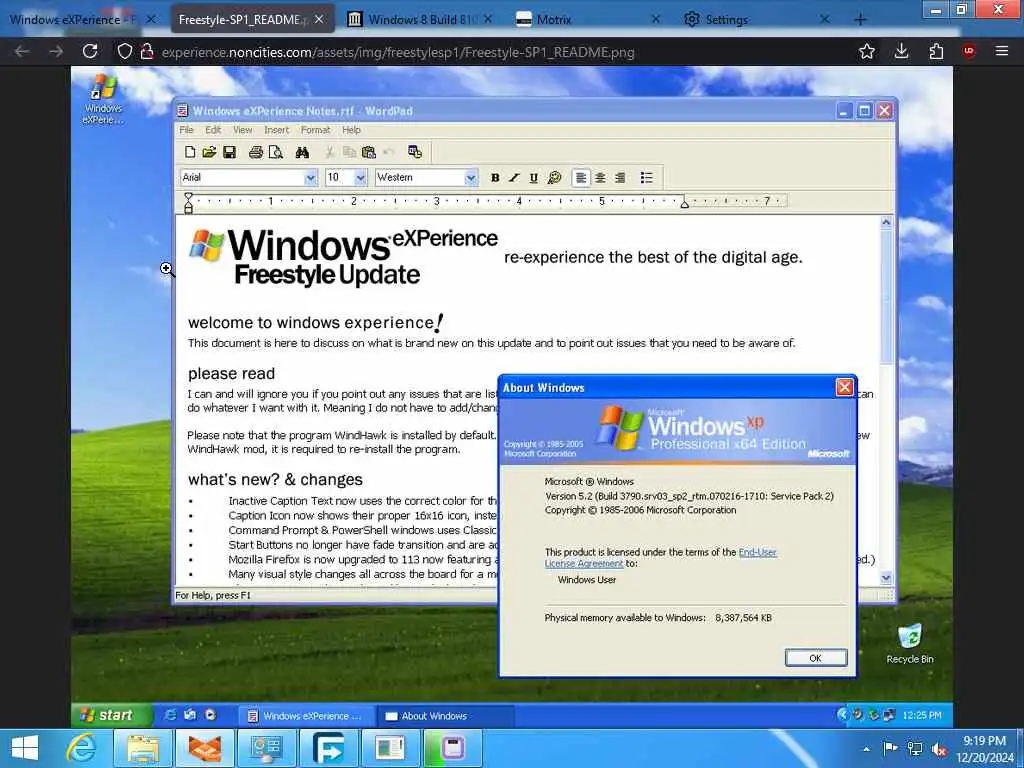Click the insecure padlock icon in address bar
1024x768 pixels.
pyautogui.click(x=147, y=52)
